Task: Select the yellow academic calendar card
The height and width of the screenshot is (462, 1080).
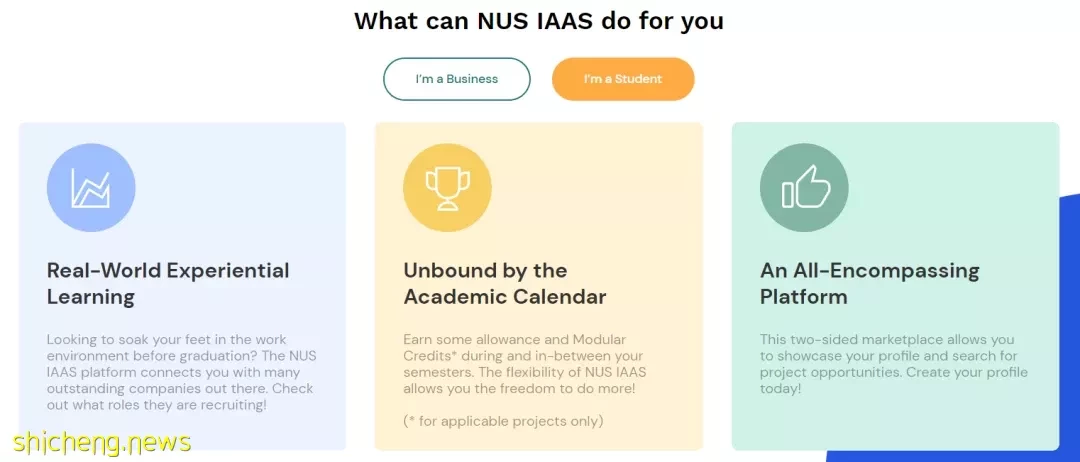Action: 539,286
